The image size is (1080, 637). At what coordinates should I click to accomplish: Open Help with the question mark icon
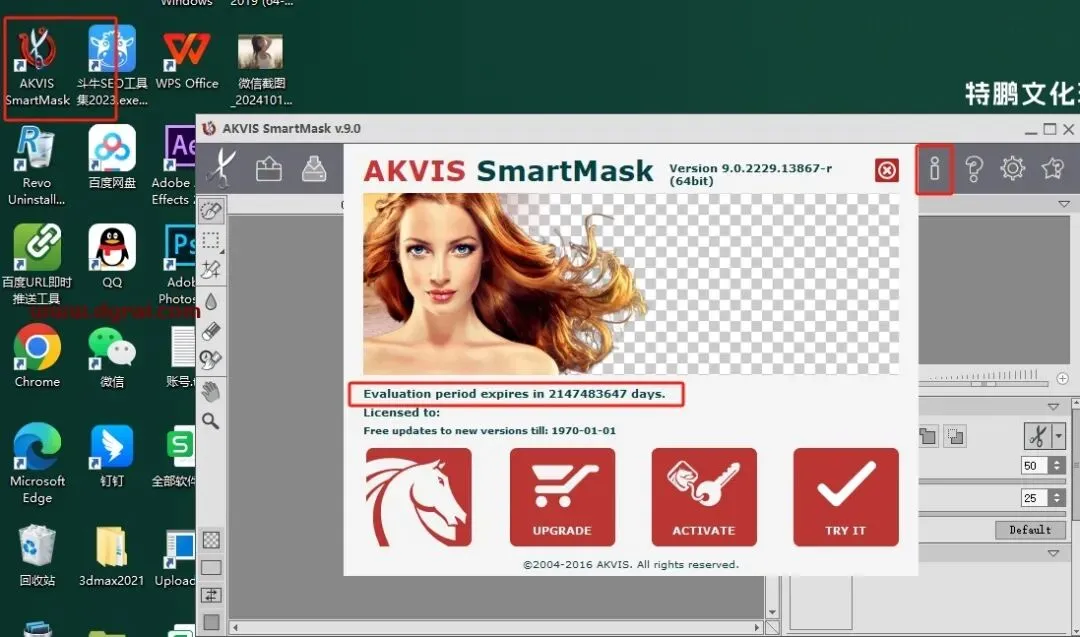[x=974, y=169]
